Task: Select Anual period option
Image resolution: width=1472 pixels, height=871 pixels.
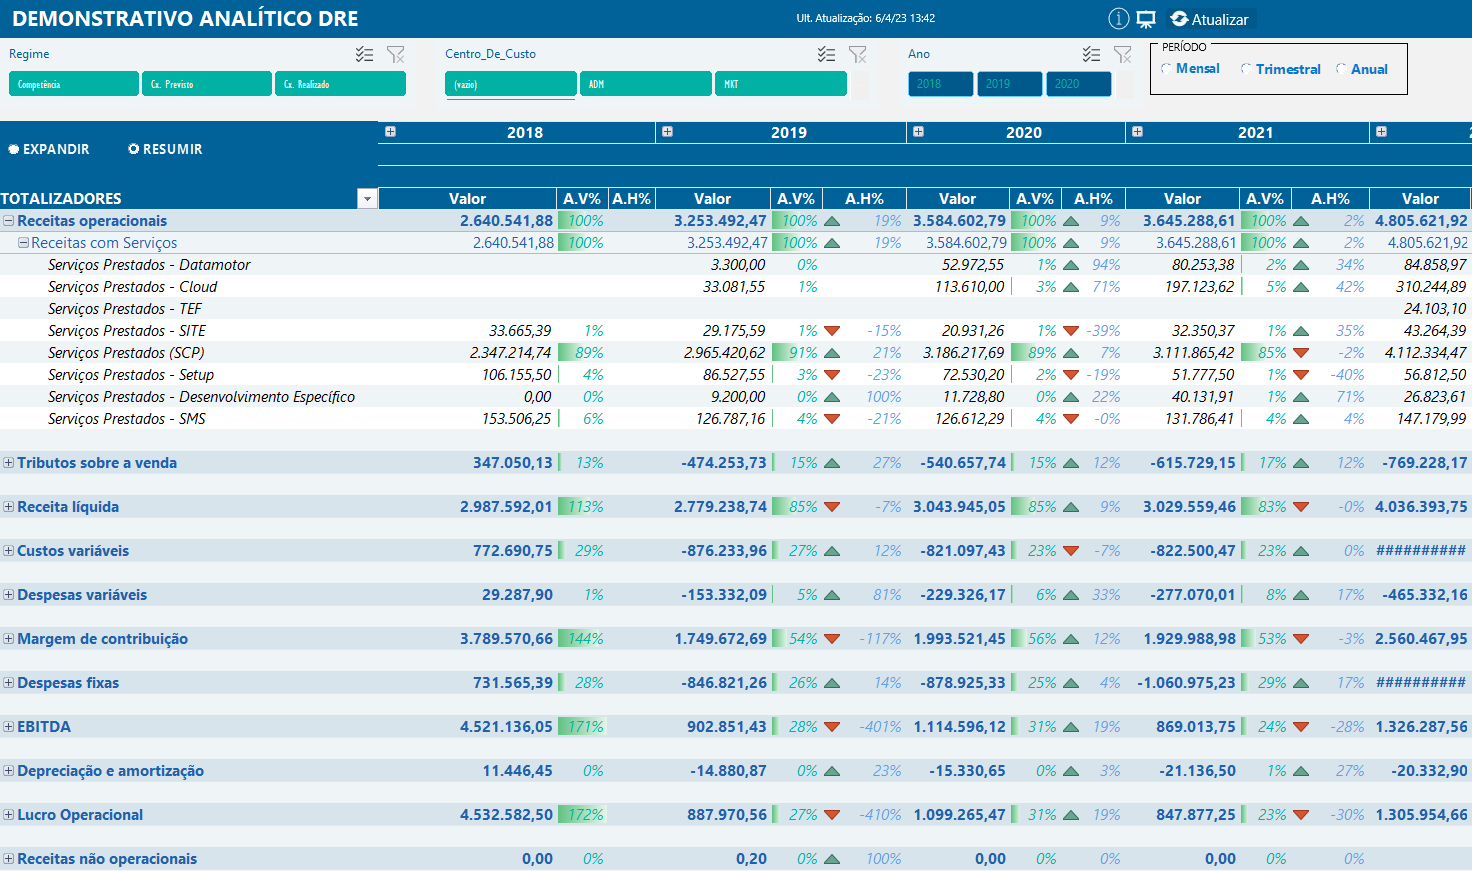Action: click(x=1362, y=69)
